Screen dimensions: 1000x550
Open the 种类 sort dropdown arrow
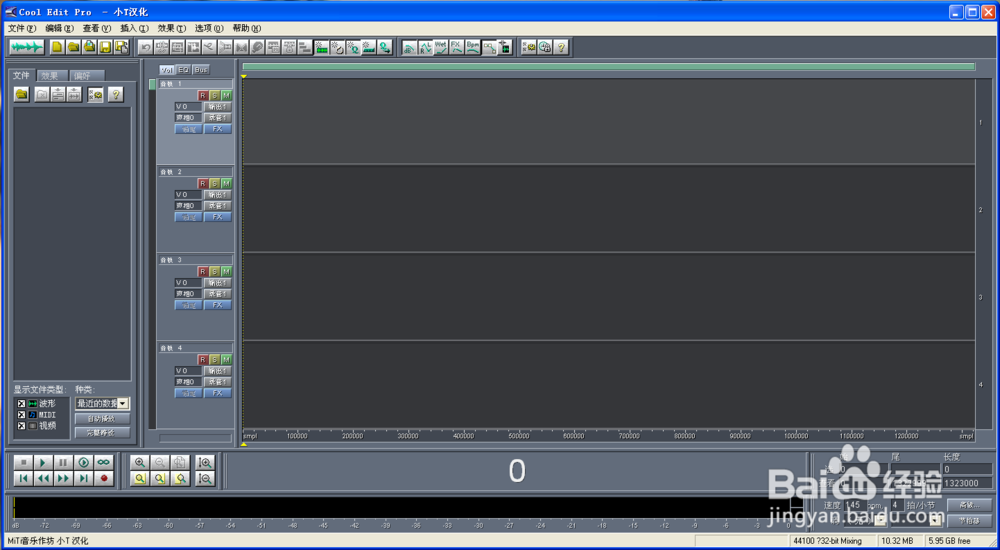(x=123, y=403)
